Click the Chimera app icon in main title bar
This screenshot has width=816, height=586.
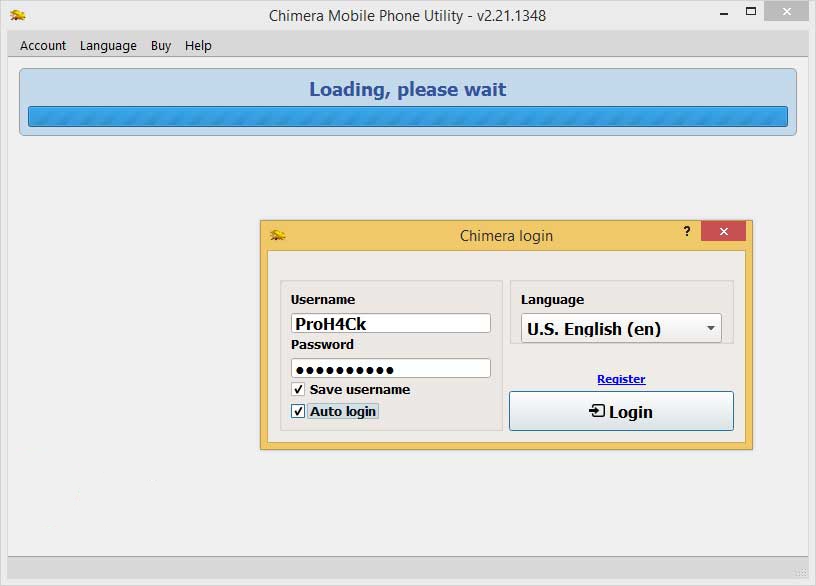tap(18, 15)
